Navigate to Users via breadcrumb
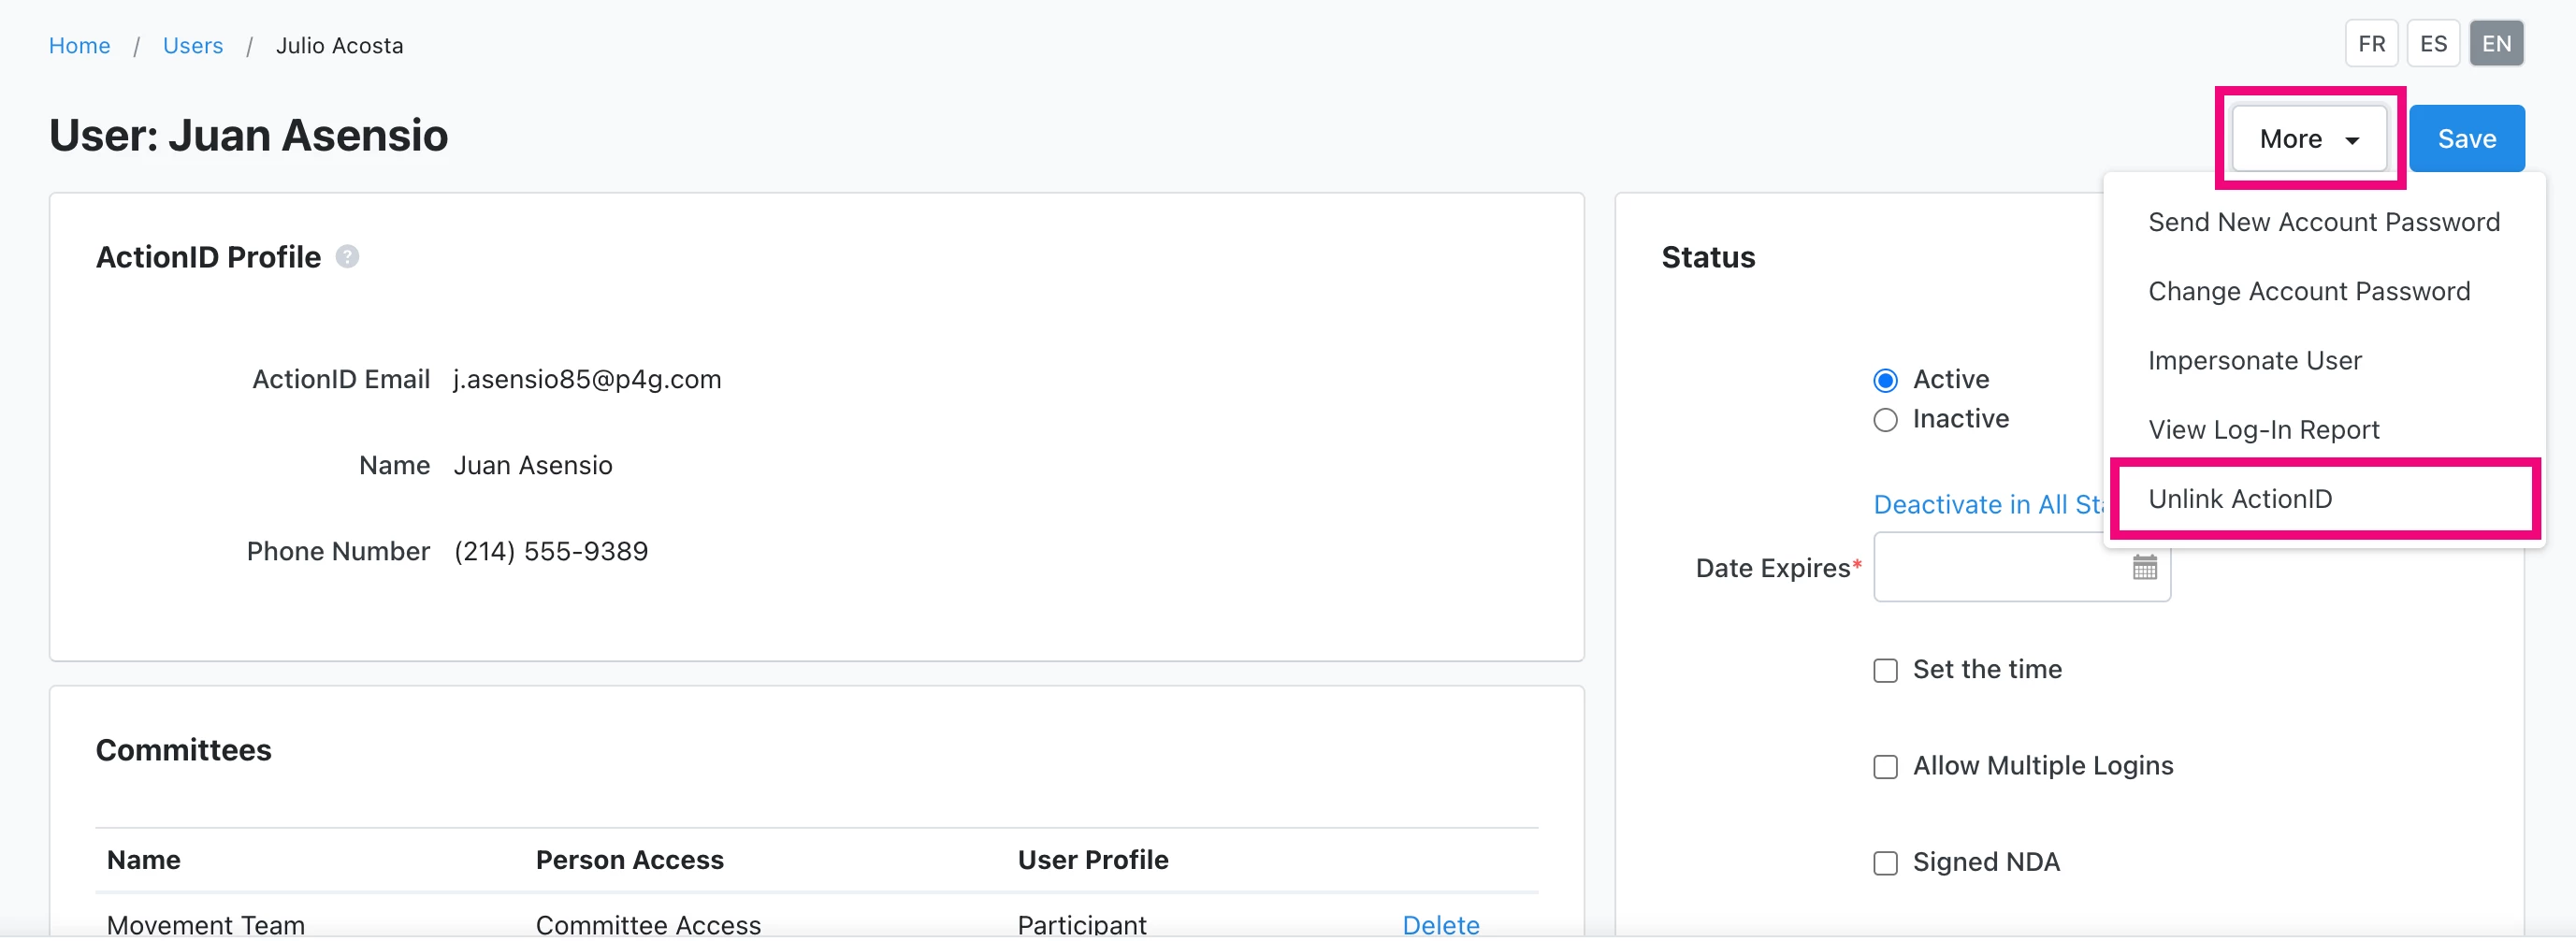 [193, 45]
